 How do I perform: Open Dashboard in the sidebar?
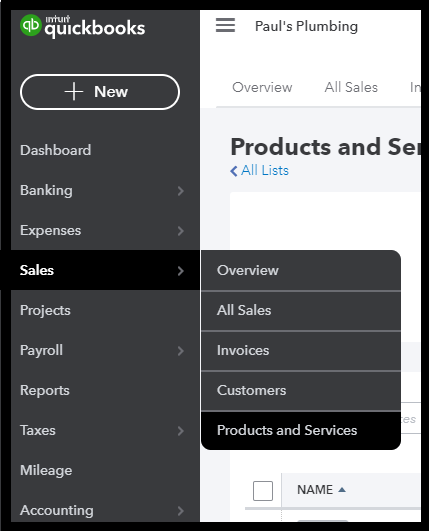[56, 150]
